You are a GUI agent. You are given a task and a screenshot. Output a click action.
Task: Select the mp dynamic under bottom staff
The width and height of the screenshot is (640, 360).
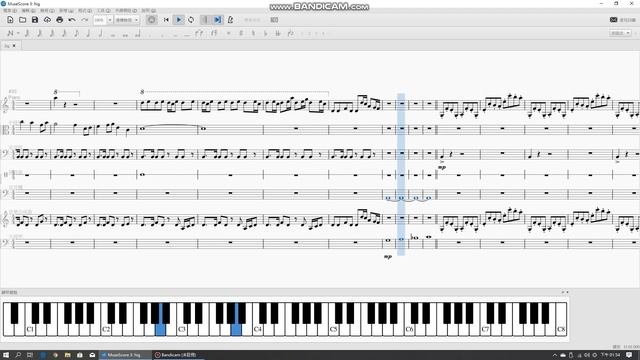pos(388,257)
